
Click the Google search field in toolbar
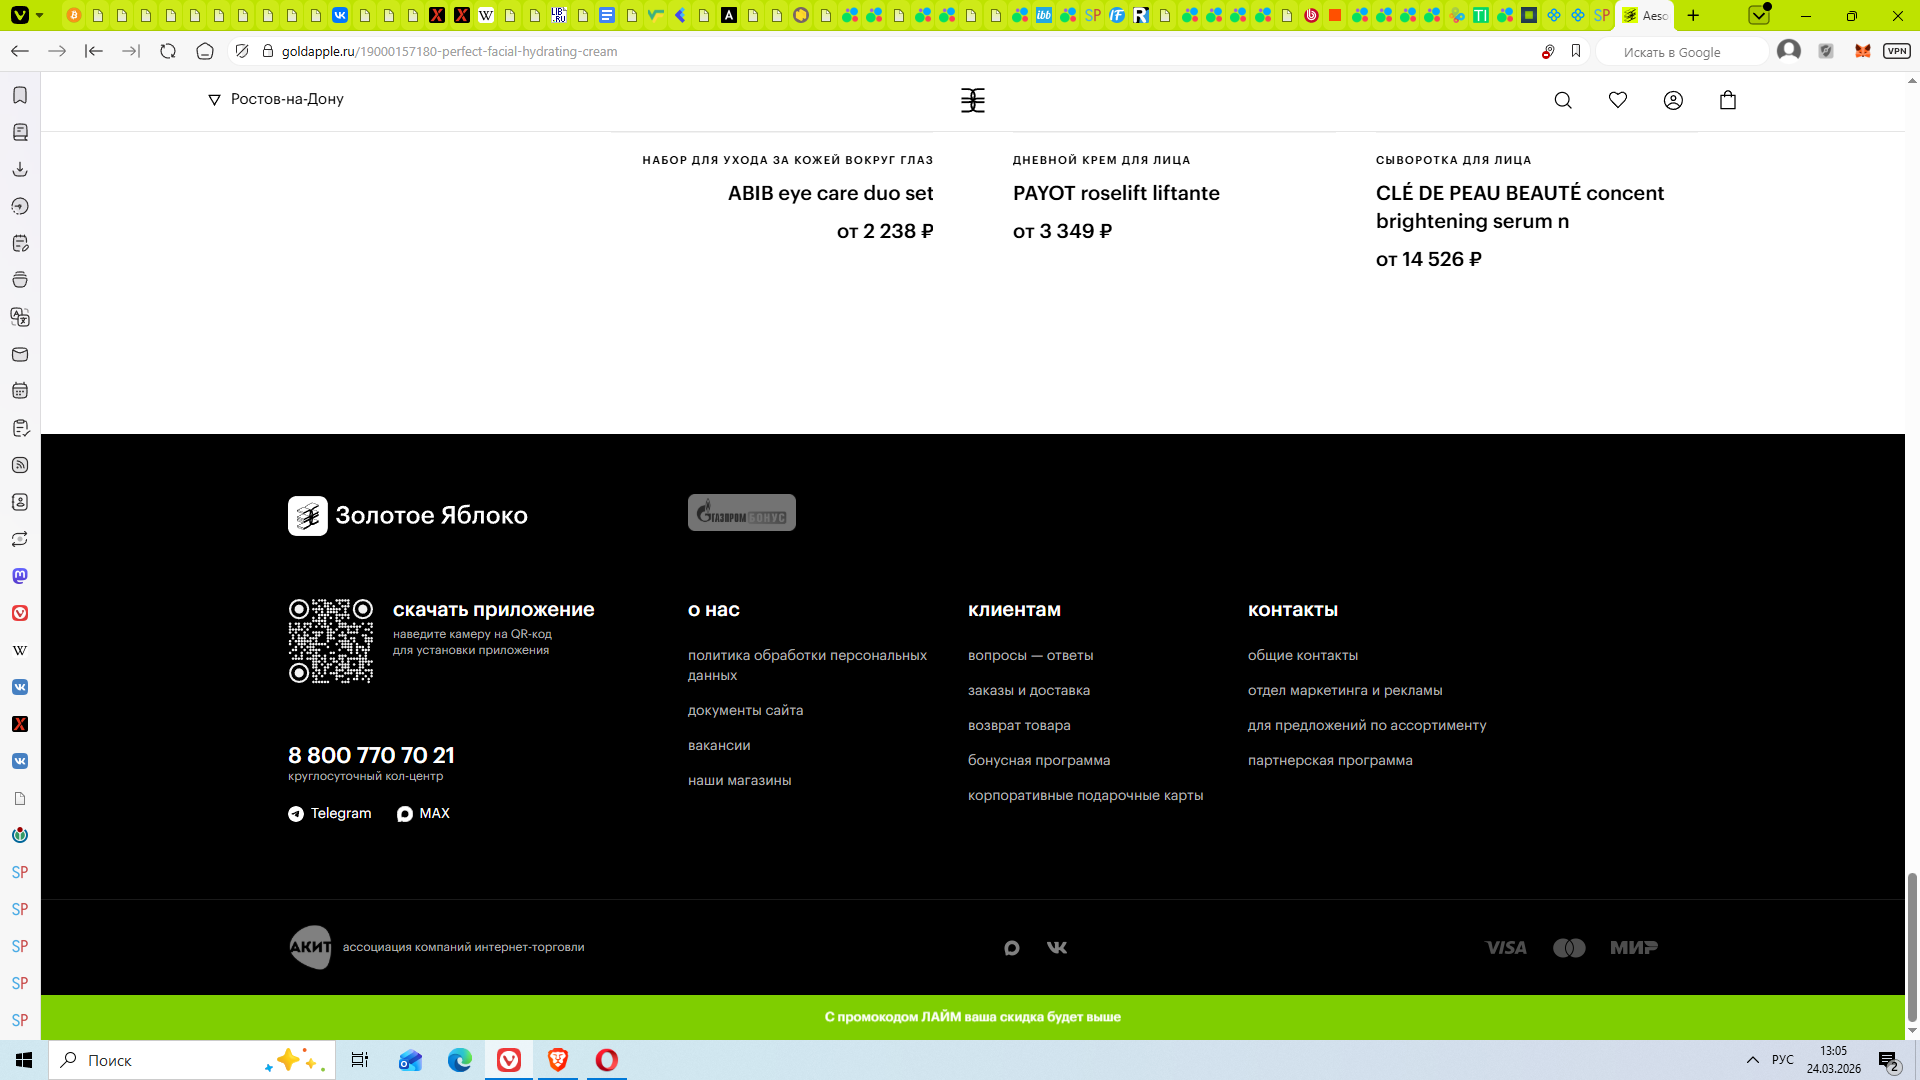point(1680,52)
